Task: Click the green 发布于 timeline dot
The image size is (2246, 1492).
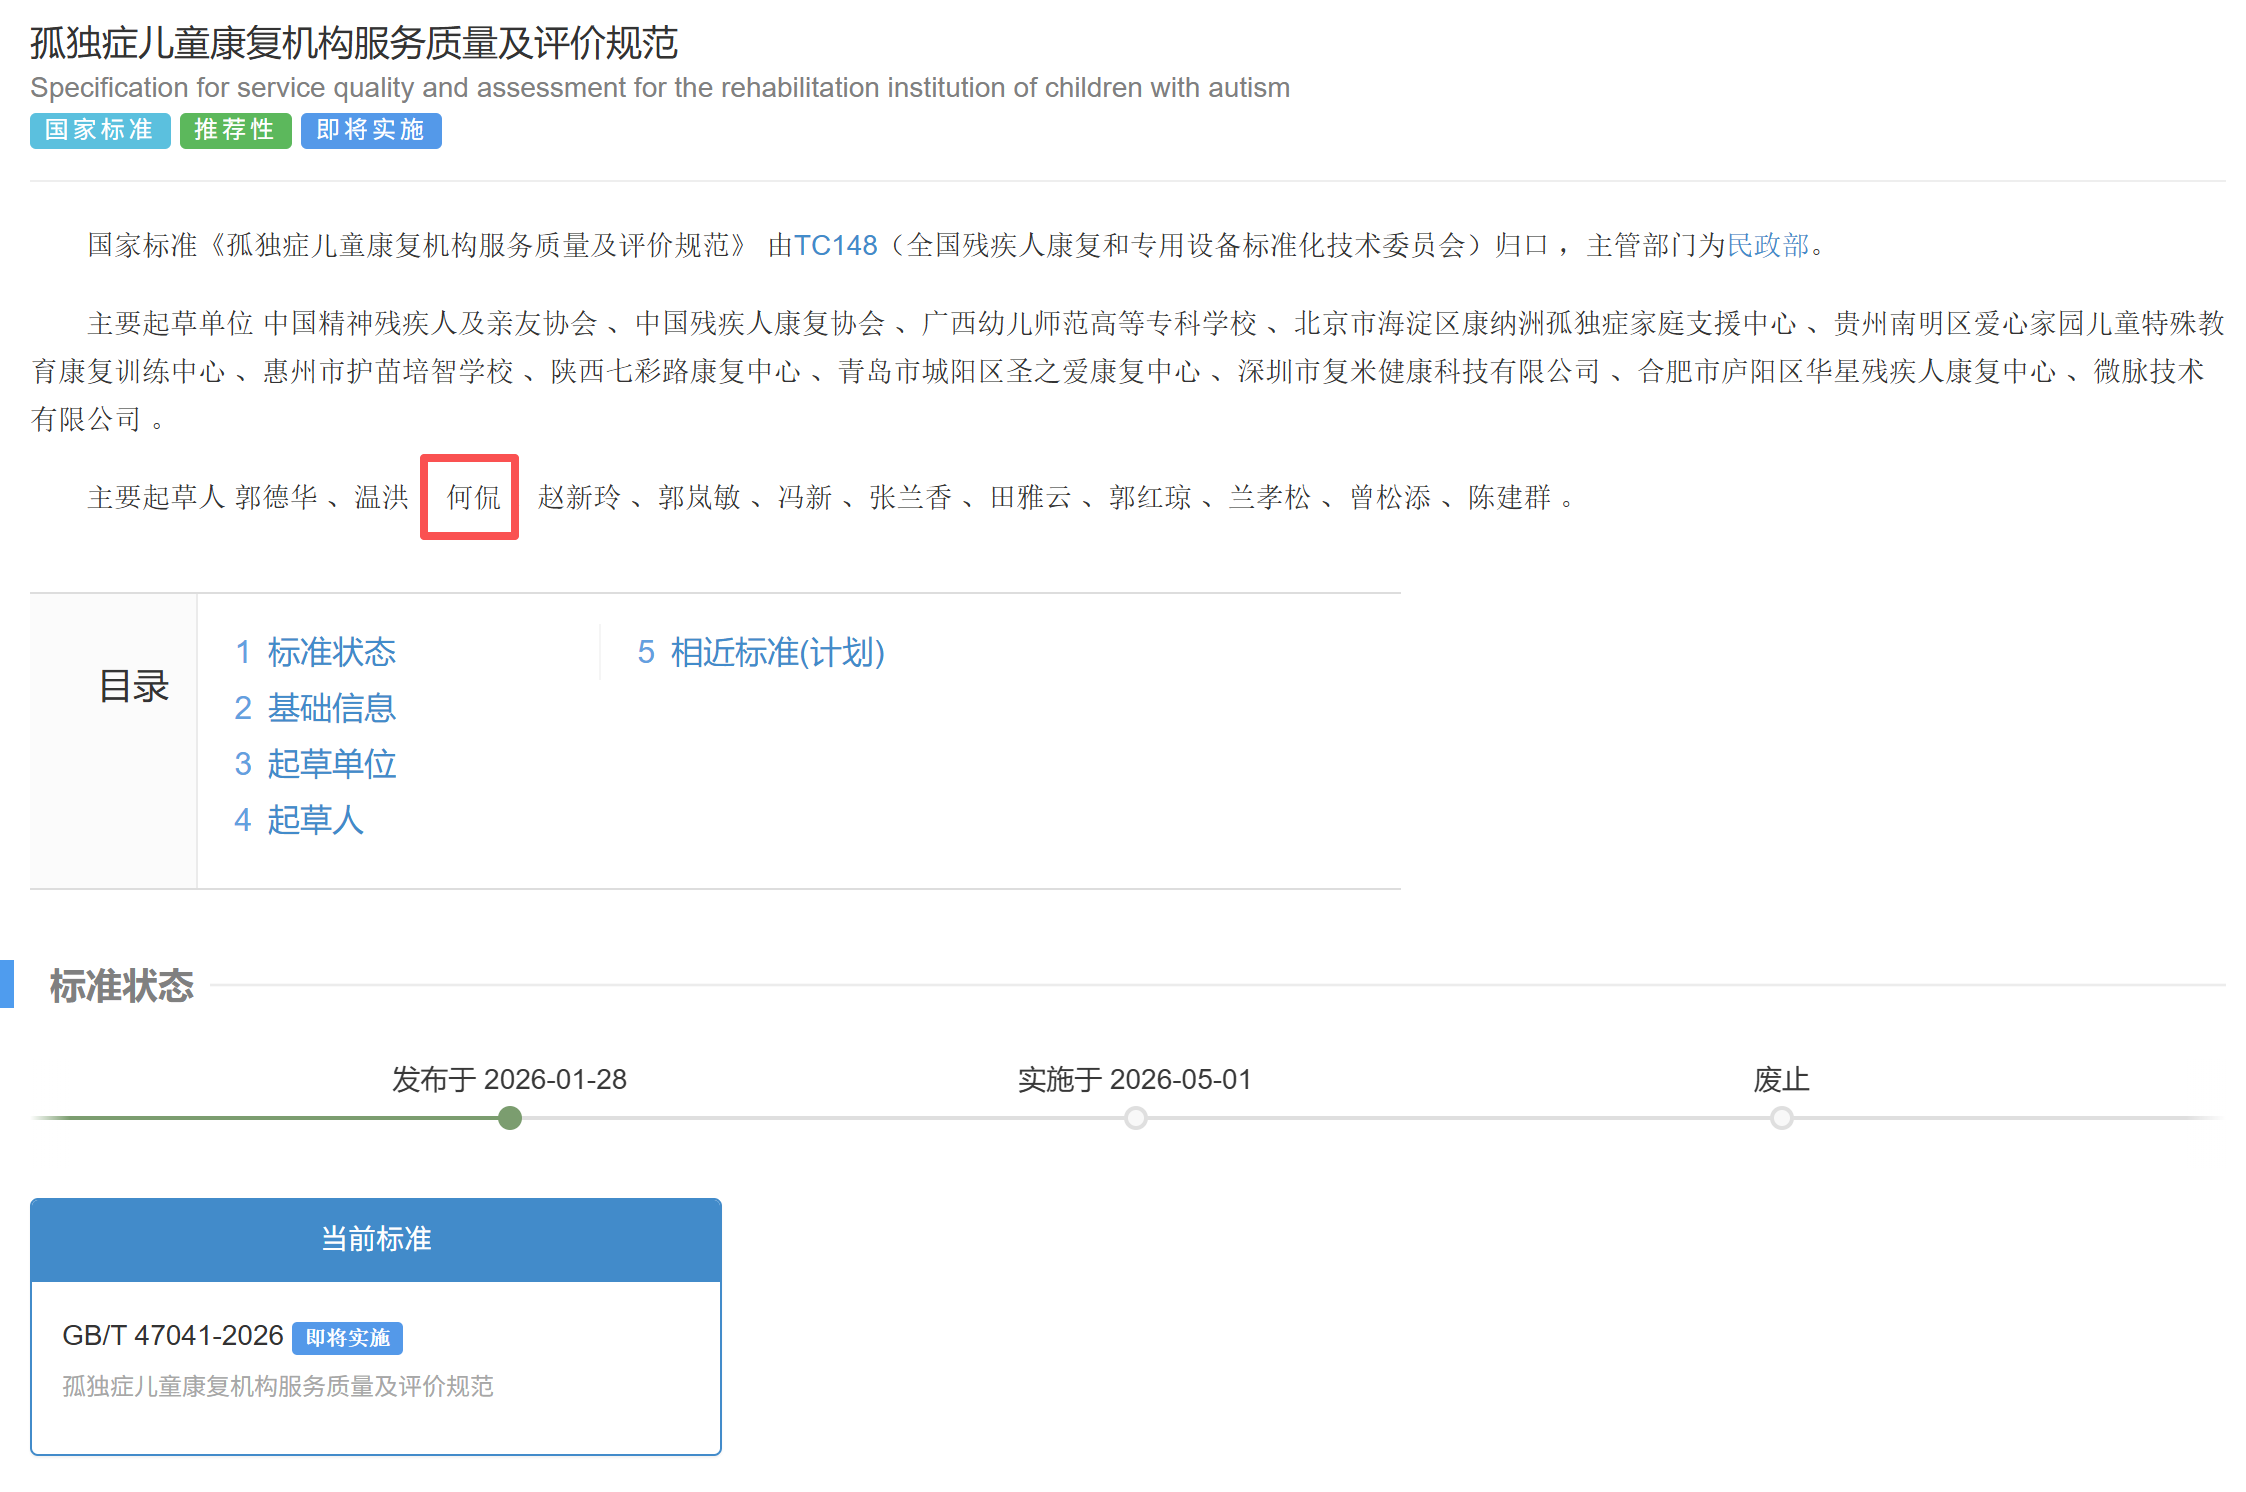Action: pos(510,1118)
